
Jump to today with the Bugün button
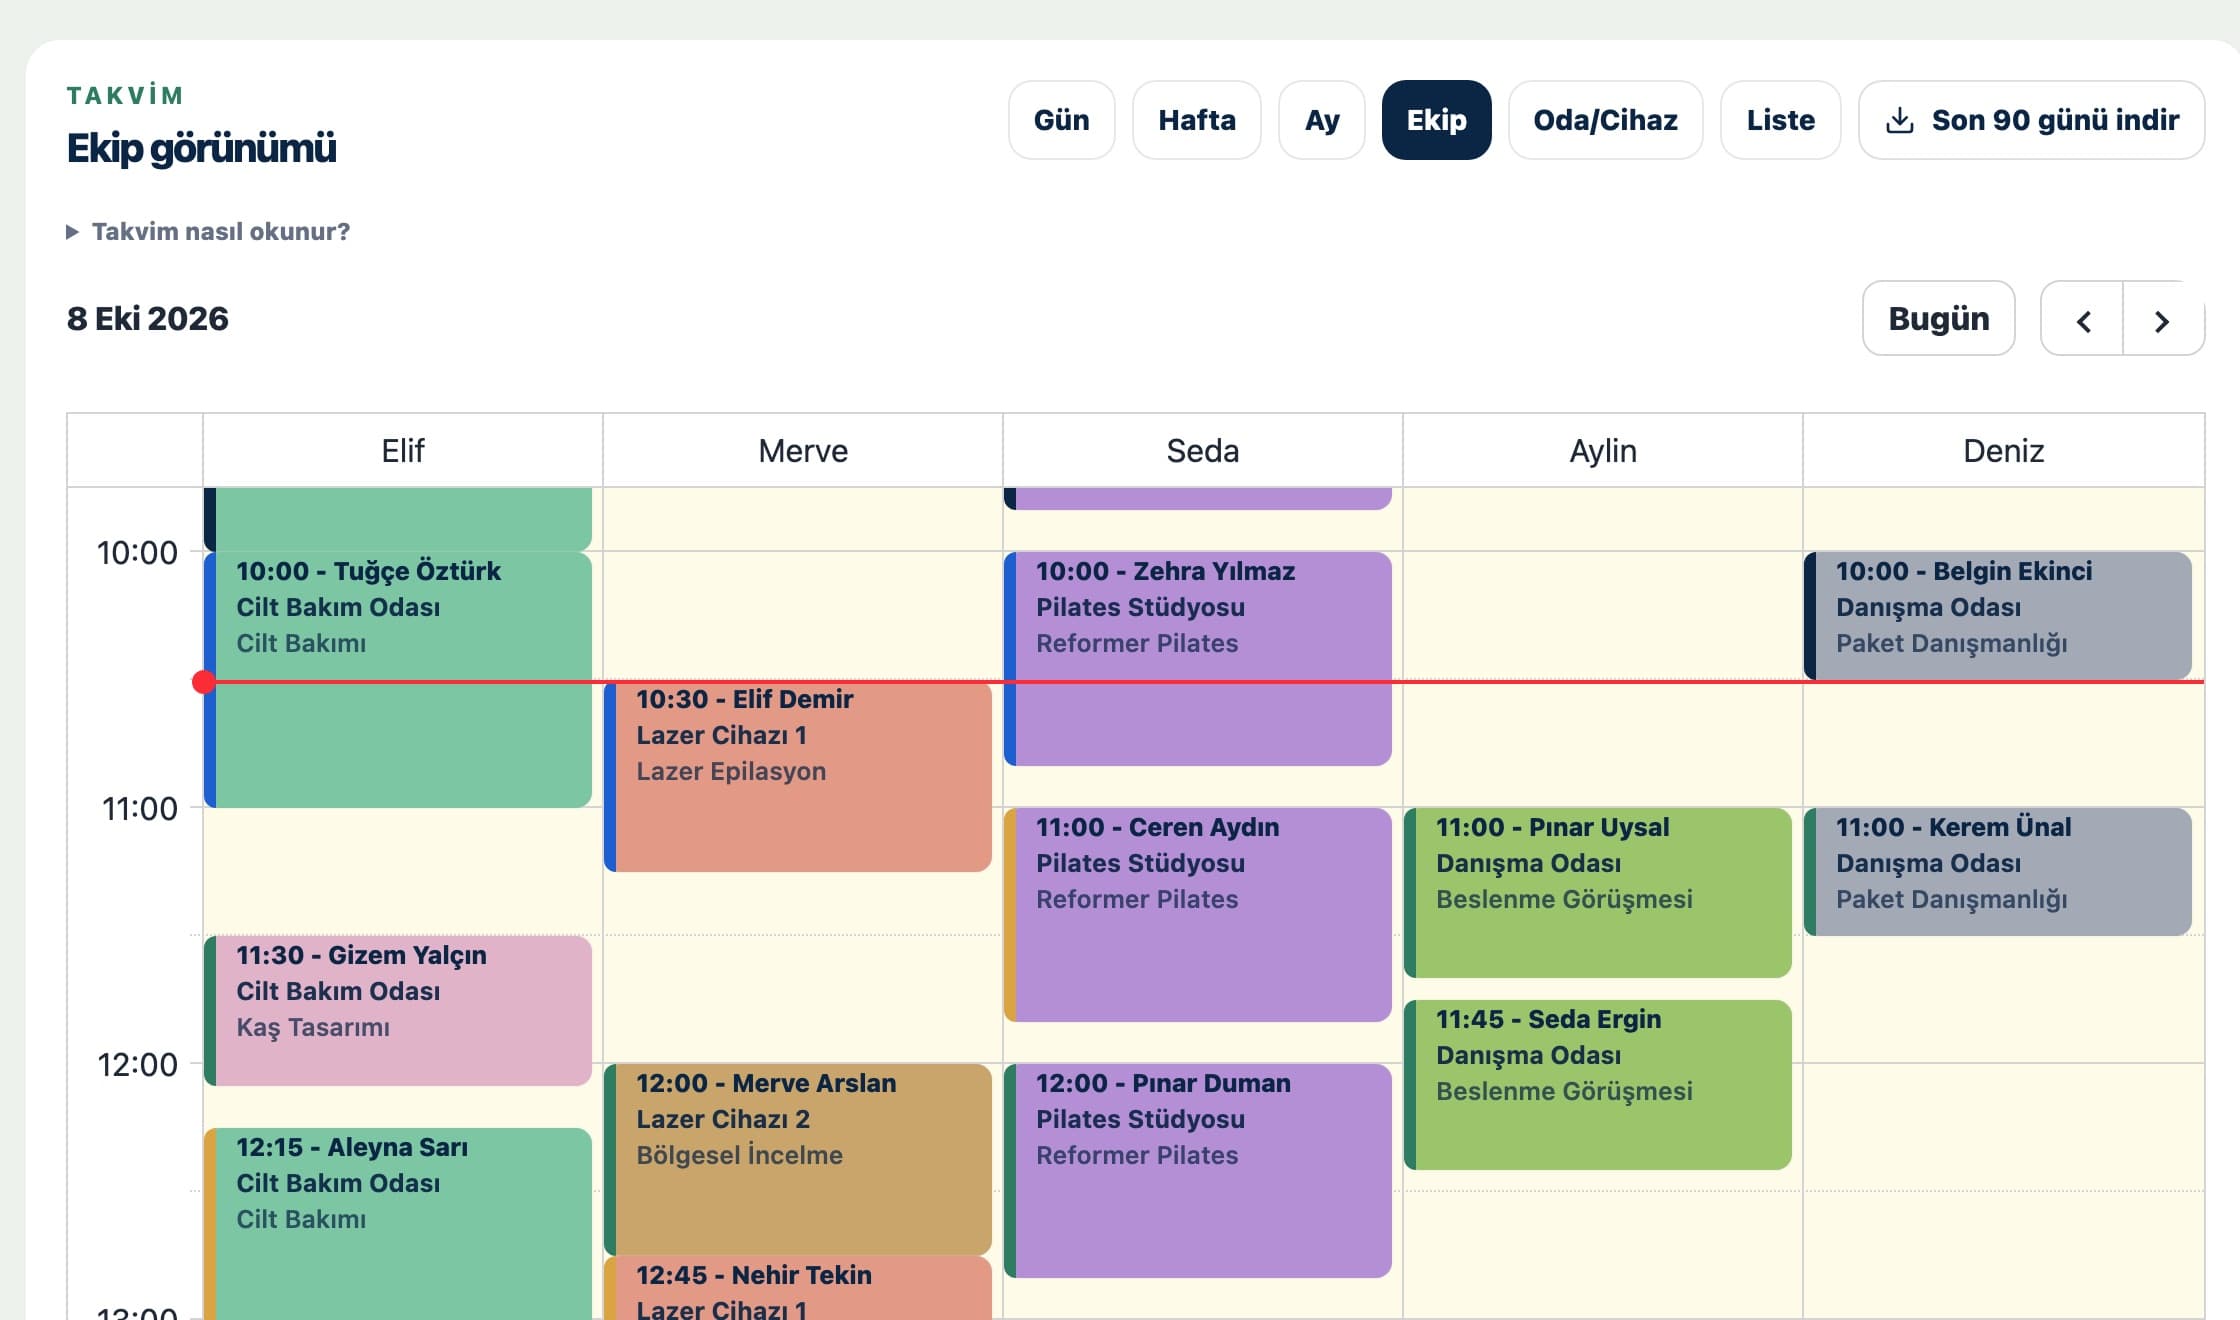click(x=1938, y=319)
